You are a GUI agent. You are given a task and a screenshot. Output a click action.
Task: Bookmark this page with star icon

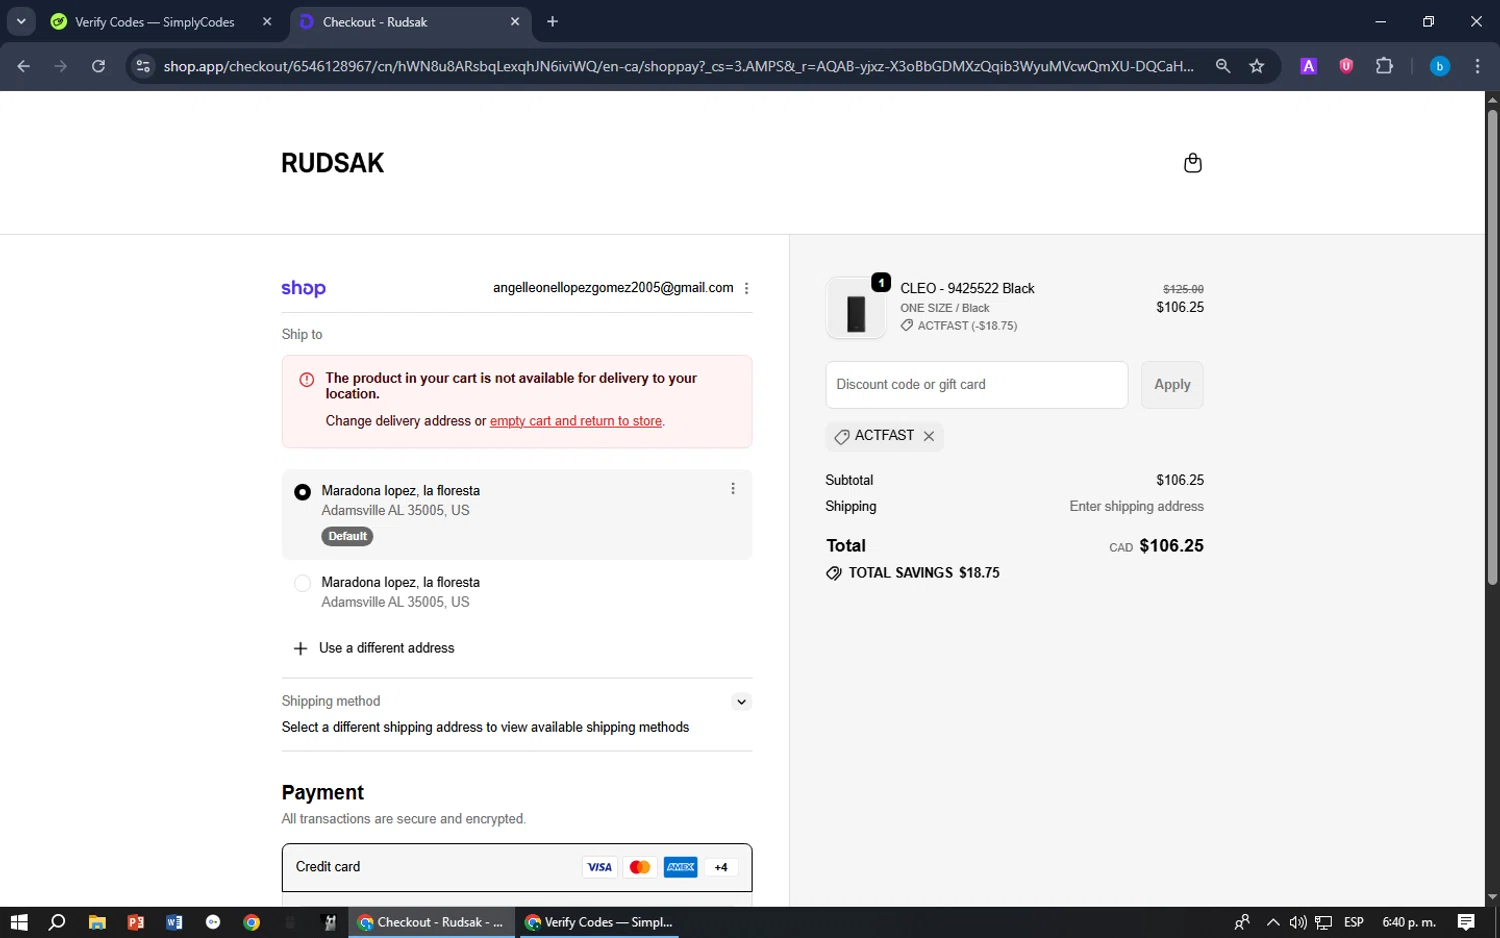pos(1257,66)
